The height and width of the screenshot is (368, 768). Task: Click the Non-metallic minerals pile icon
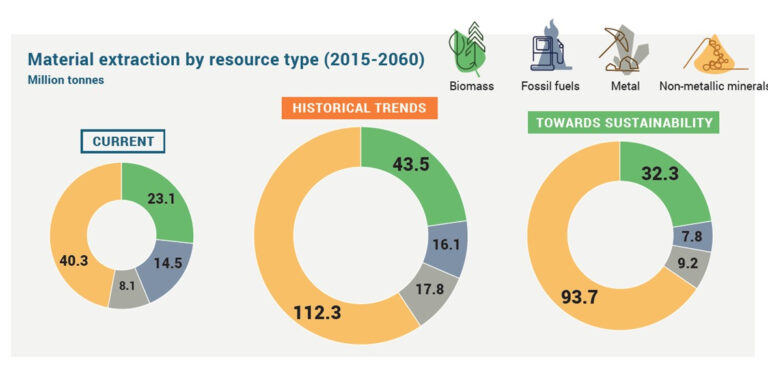[x=716, y=53]
